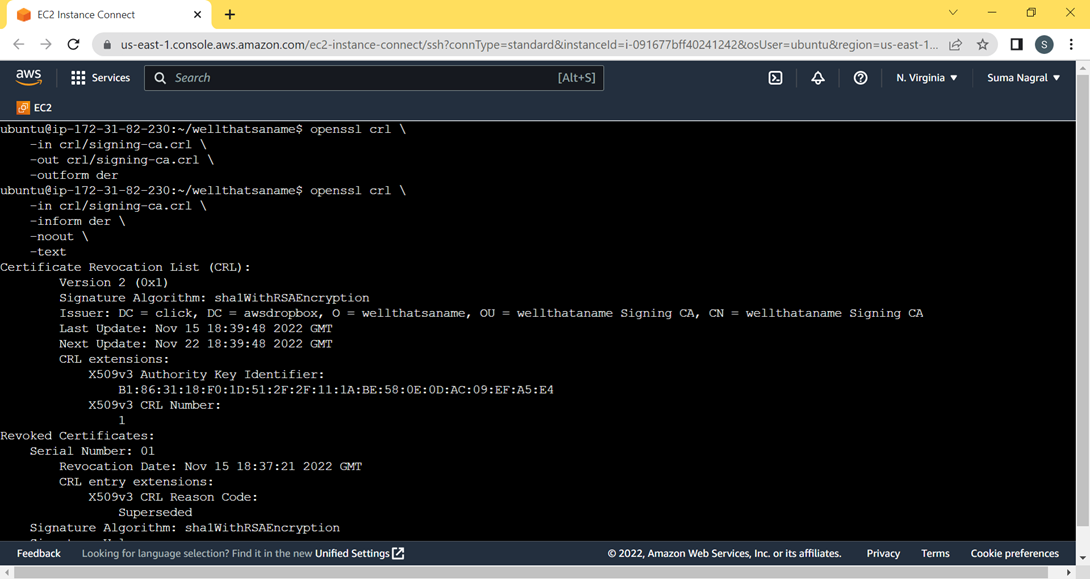Open a new browser tab
1090x579 pixels.
click(229, 14)
